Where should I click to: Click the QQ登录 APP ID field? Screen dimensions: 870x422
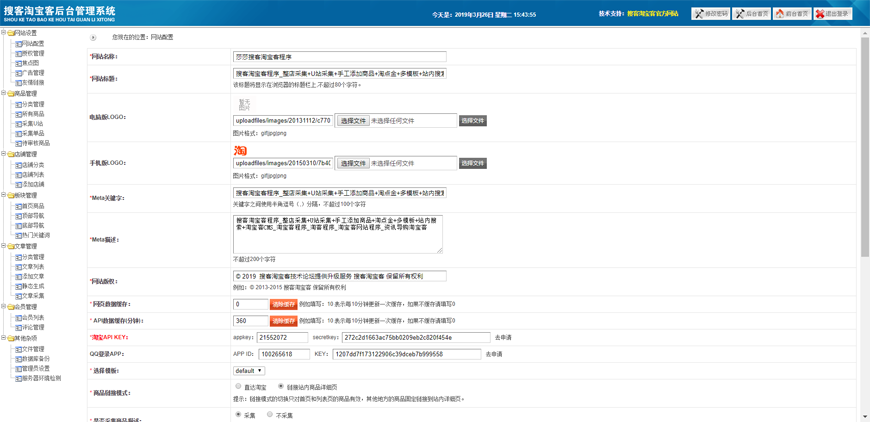285,354
